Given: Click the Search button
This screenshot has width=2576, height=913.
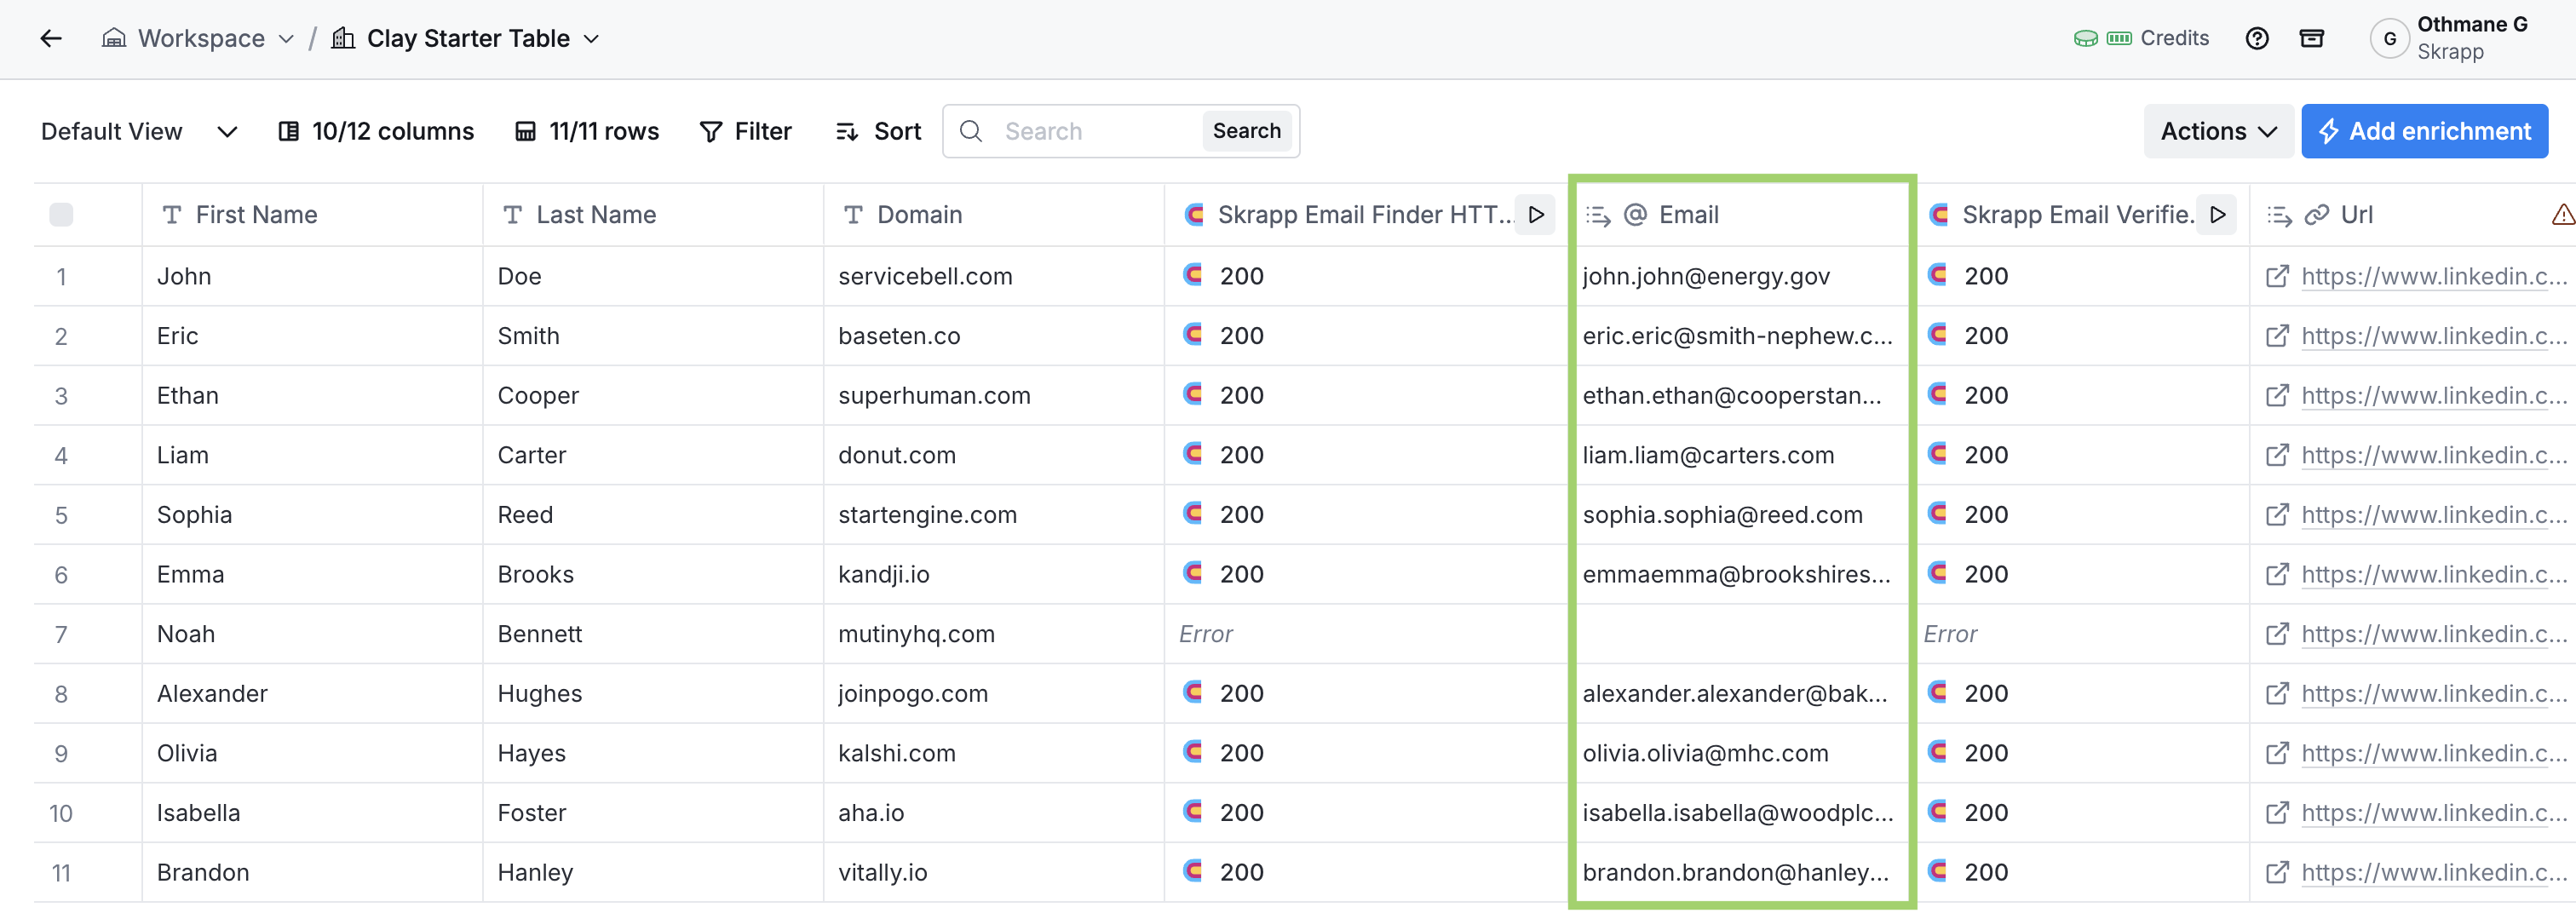Looking at the screenshot, I should click(x=1246, y=131).
